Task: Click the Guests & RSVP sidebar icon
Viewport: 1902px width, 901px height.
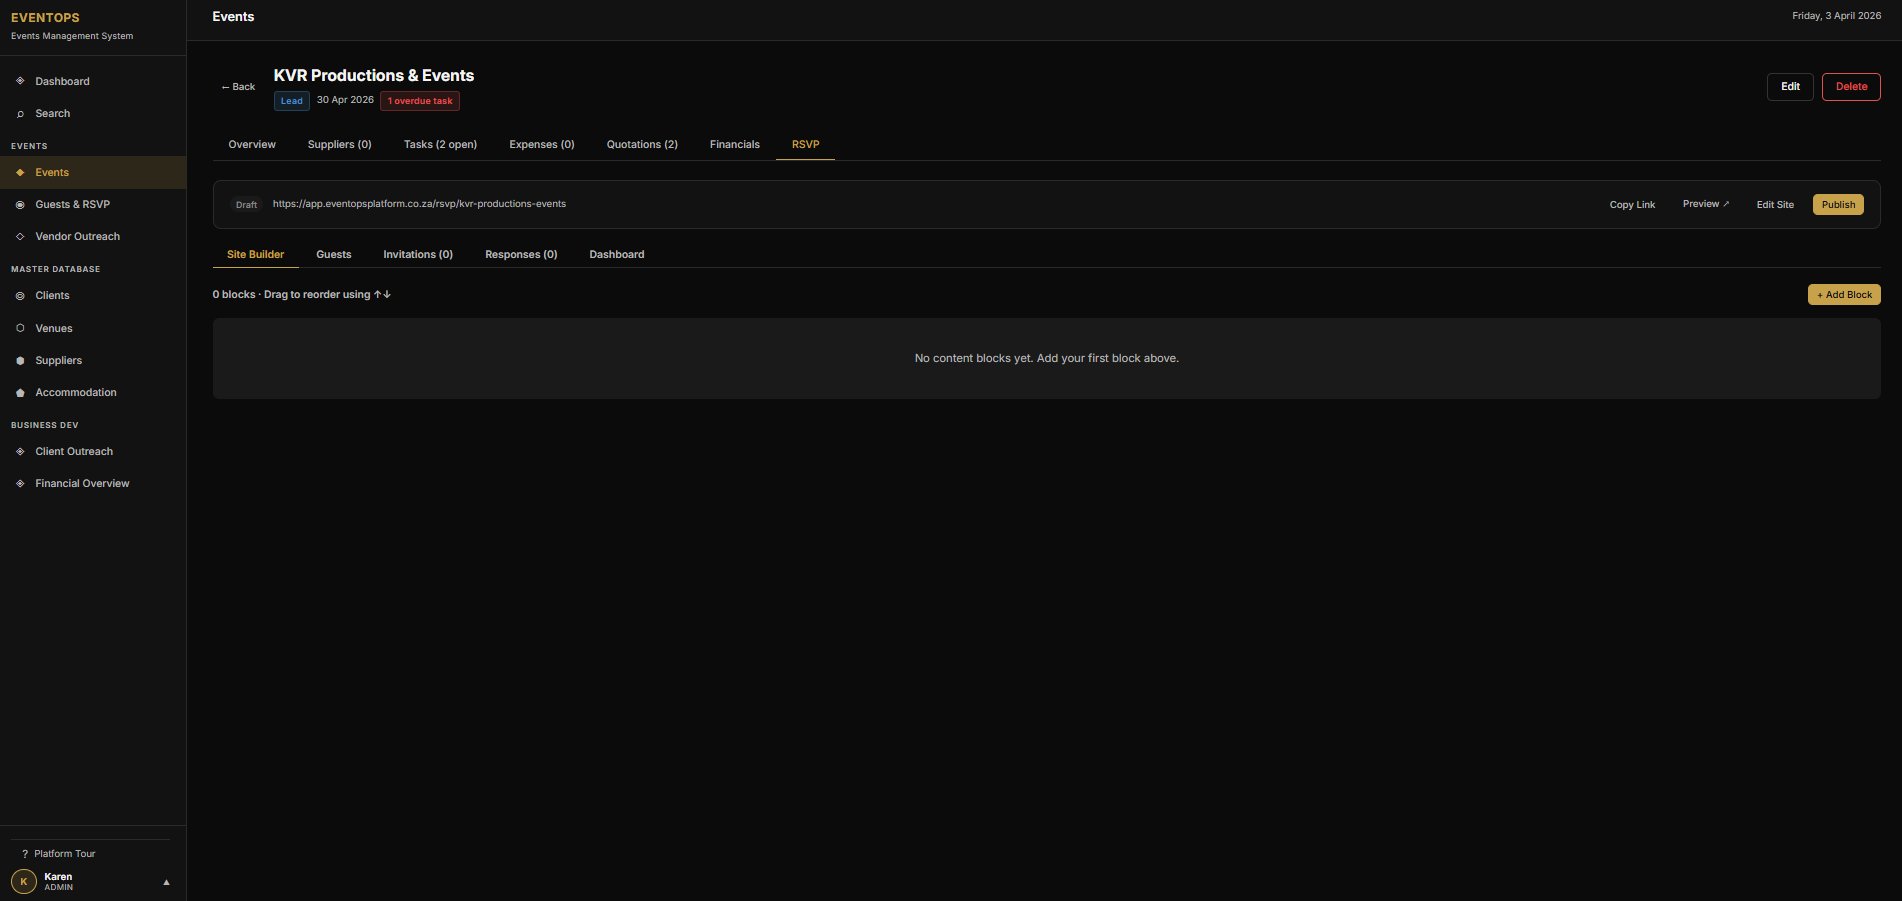Action: [20, 205]
